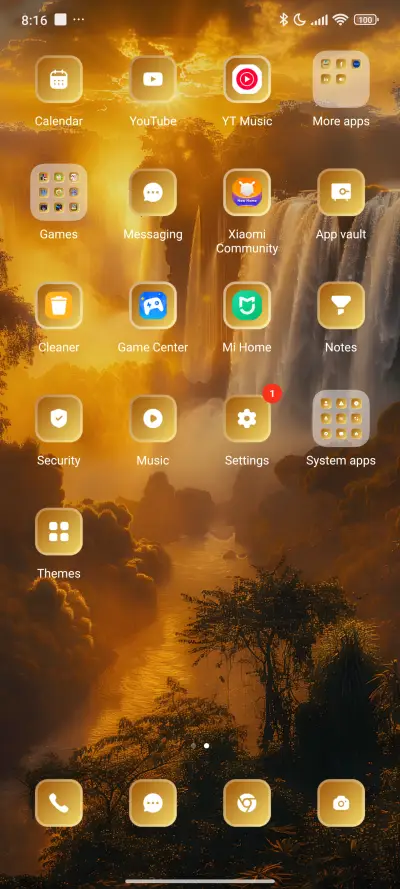Launch the Mi Home app

(246, 306)
